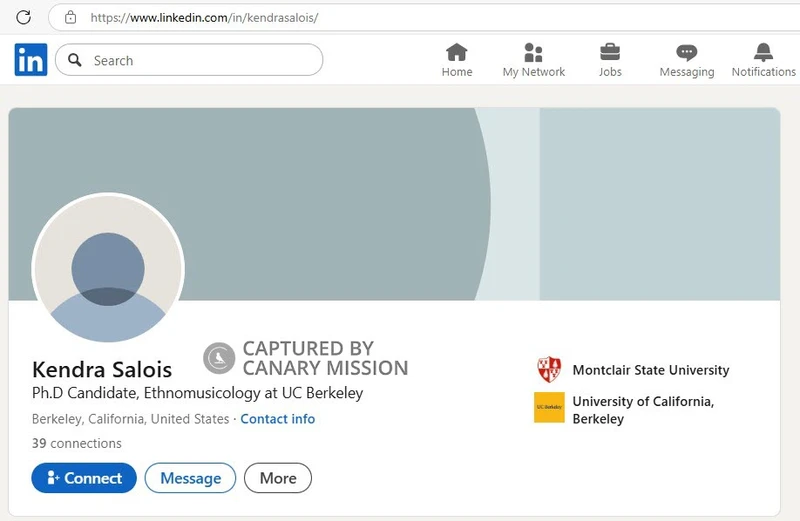Click the search magnifier icon
Image resolution: width=800 pixels, height=521 pixels.
click(75, 60)
